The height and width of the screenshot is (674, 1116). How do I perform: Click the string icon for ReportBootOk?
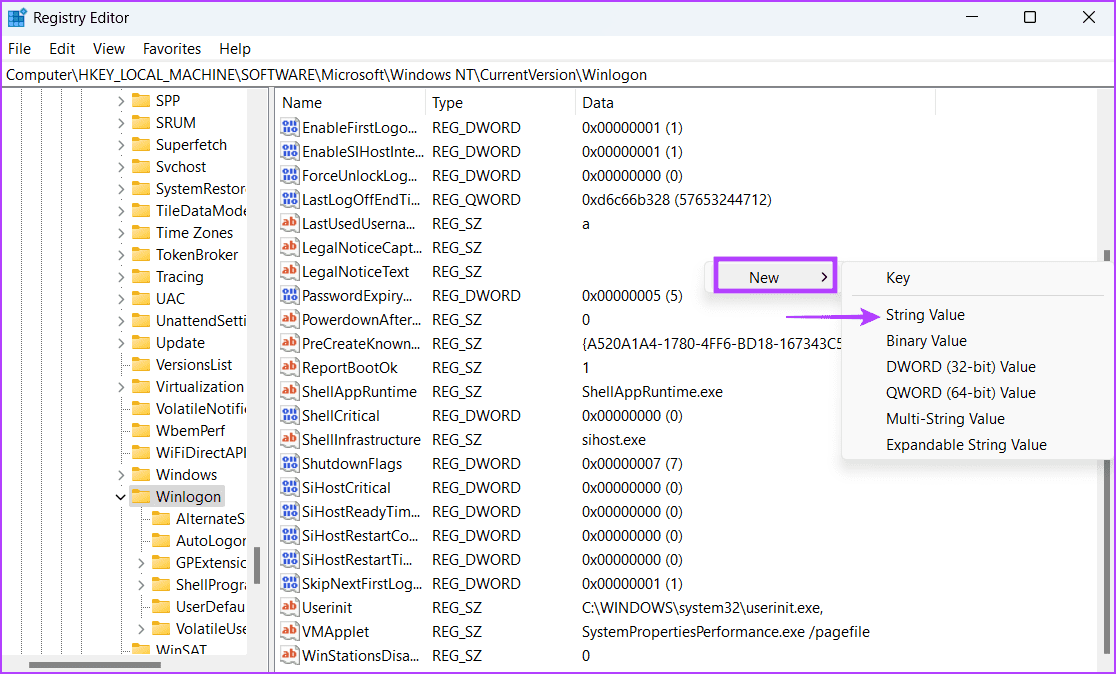(x=289, y=368)
